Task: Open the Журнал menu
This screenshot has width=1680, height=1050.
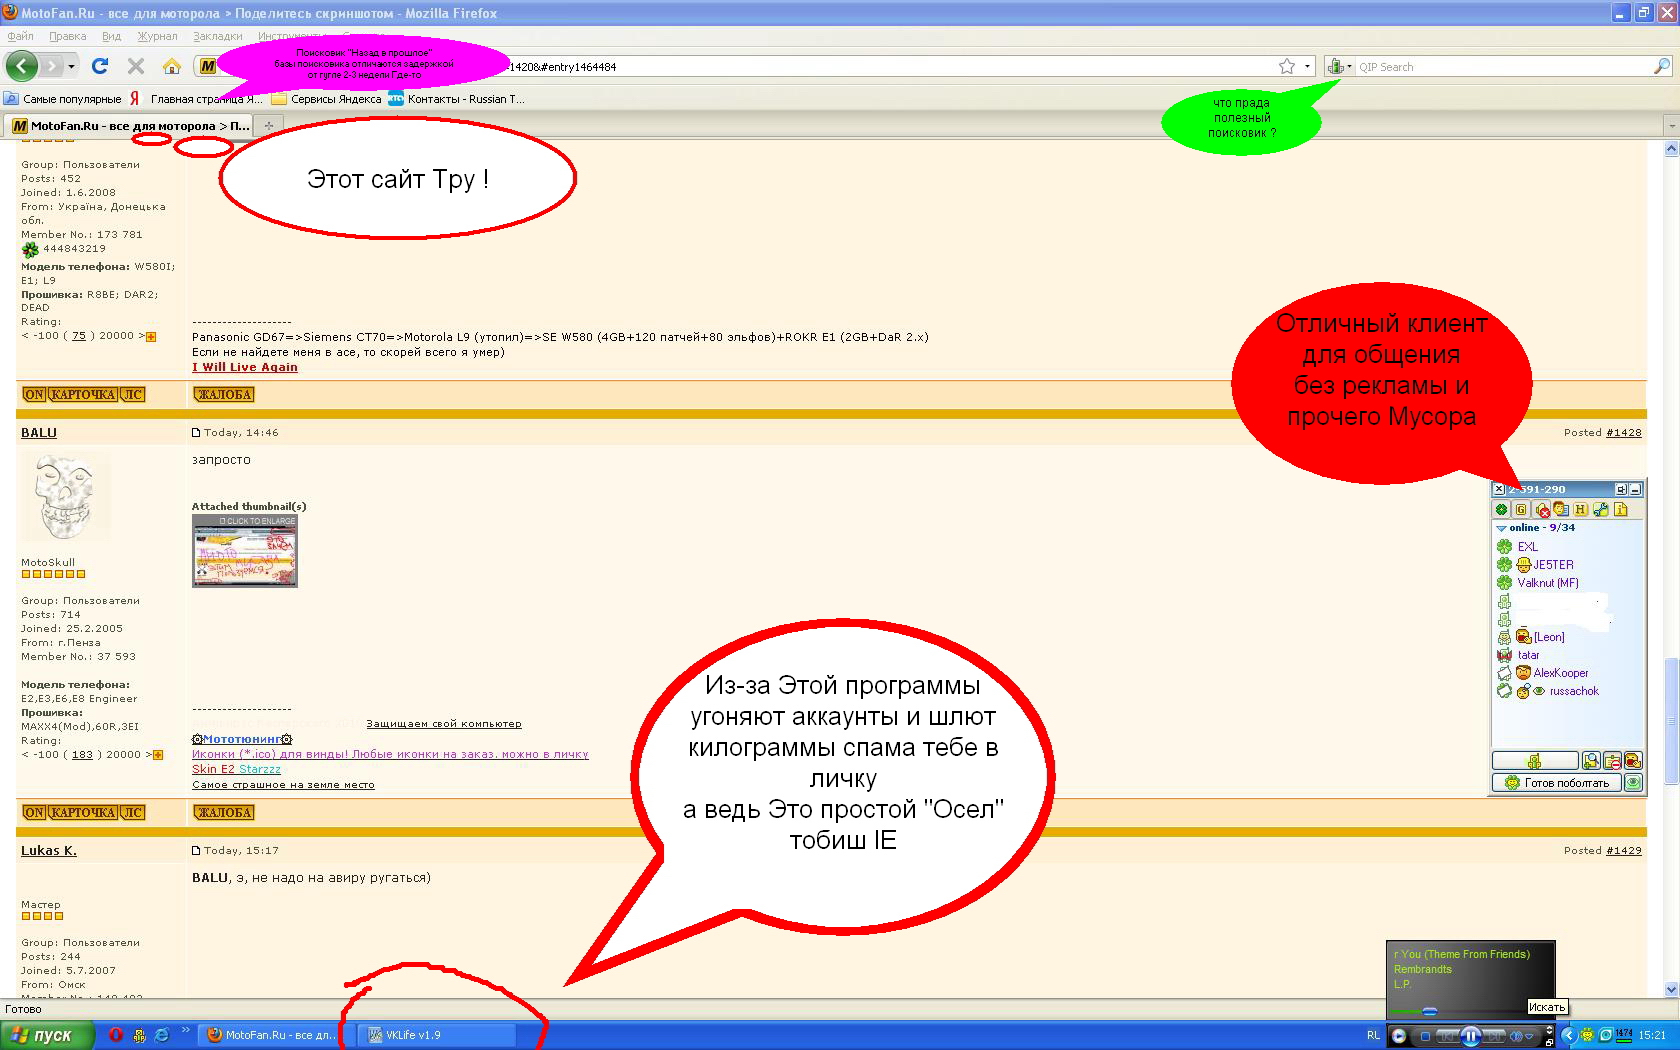Action: (157, 36)
